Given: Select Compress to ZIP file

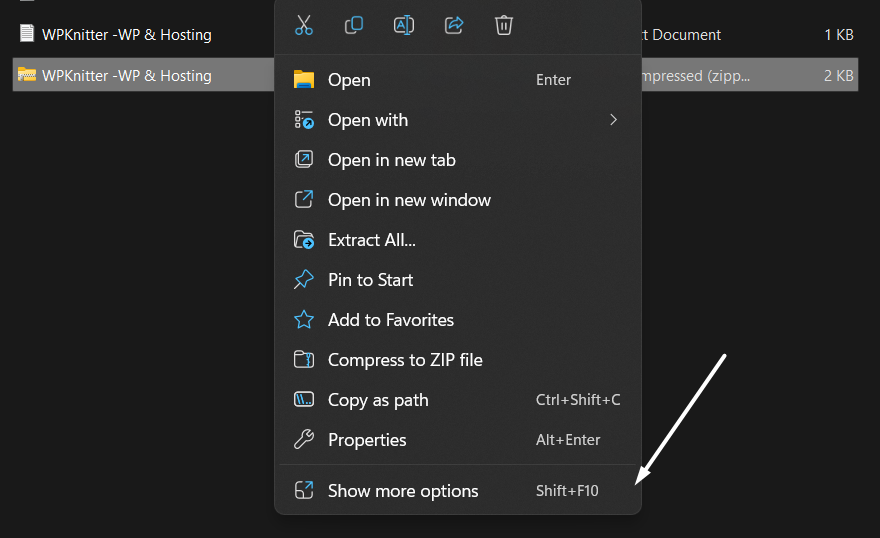Looking at the screenshot, I should point(405,360).
